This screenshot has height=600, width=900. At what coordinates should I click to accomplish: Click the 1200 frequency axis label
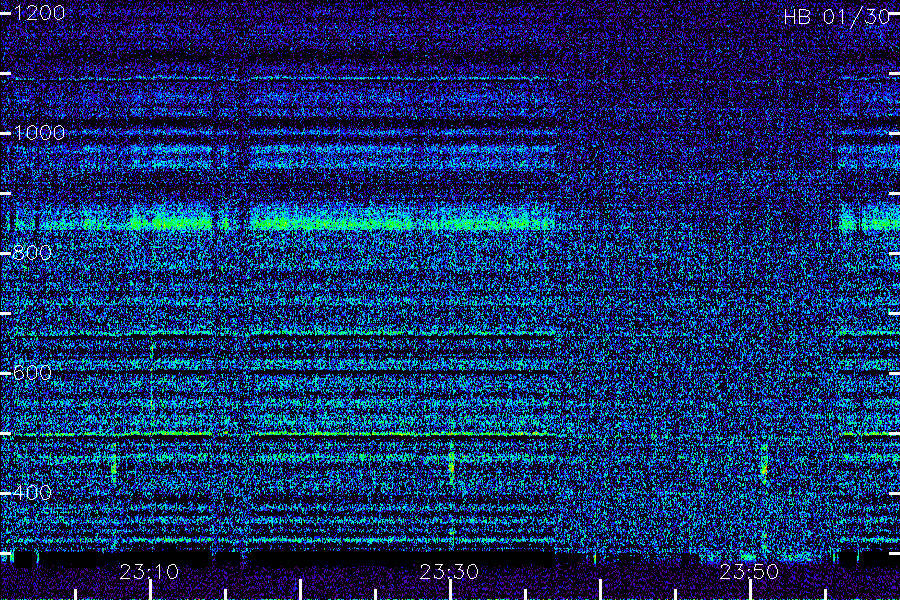(39, 13)
